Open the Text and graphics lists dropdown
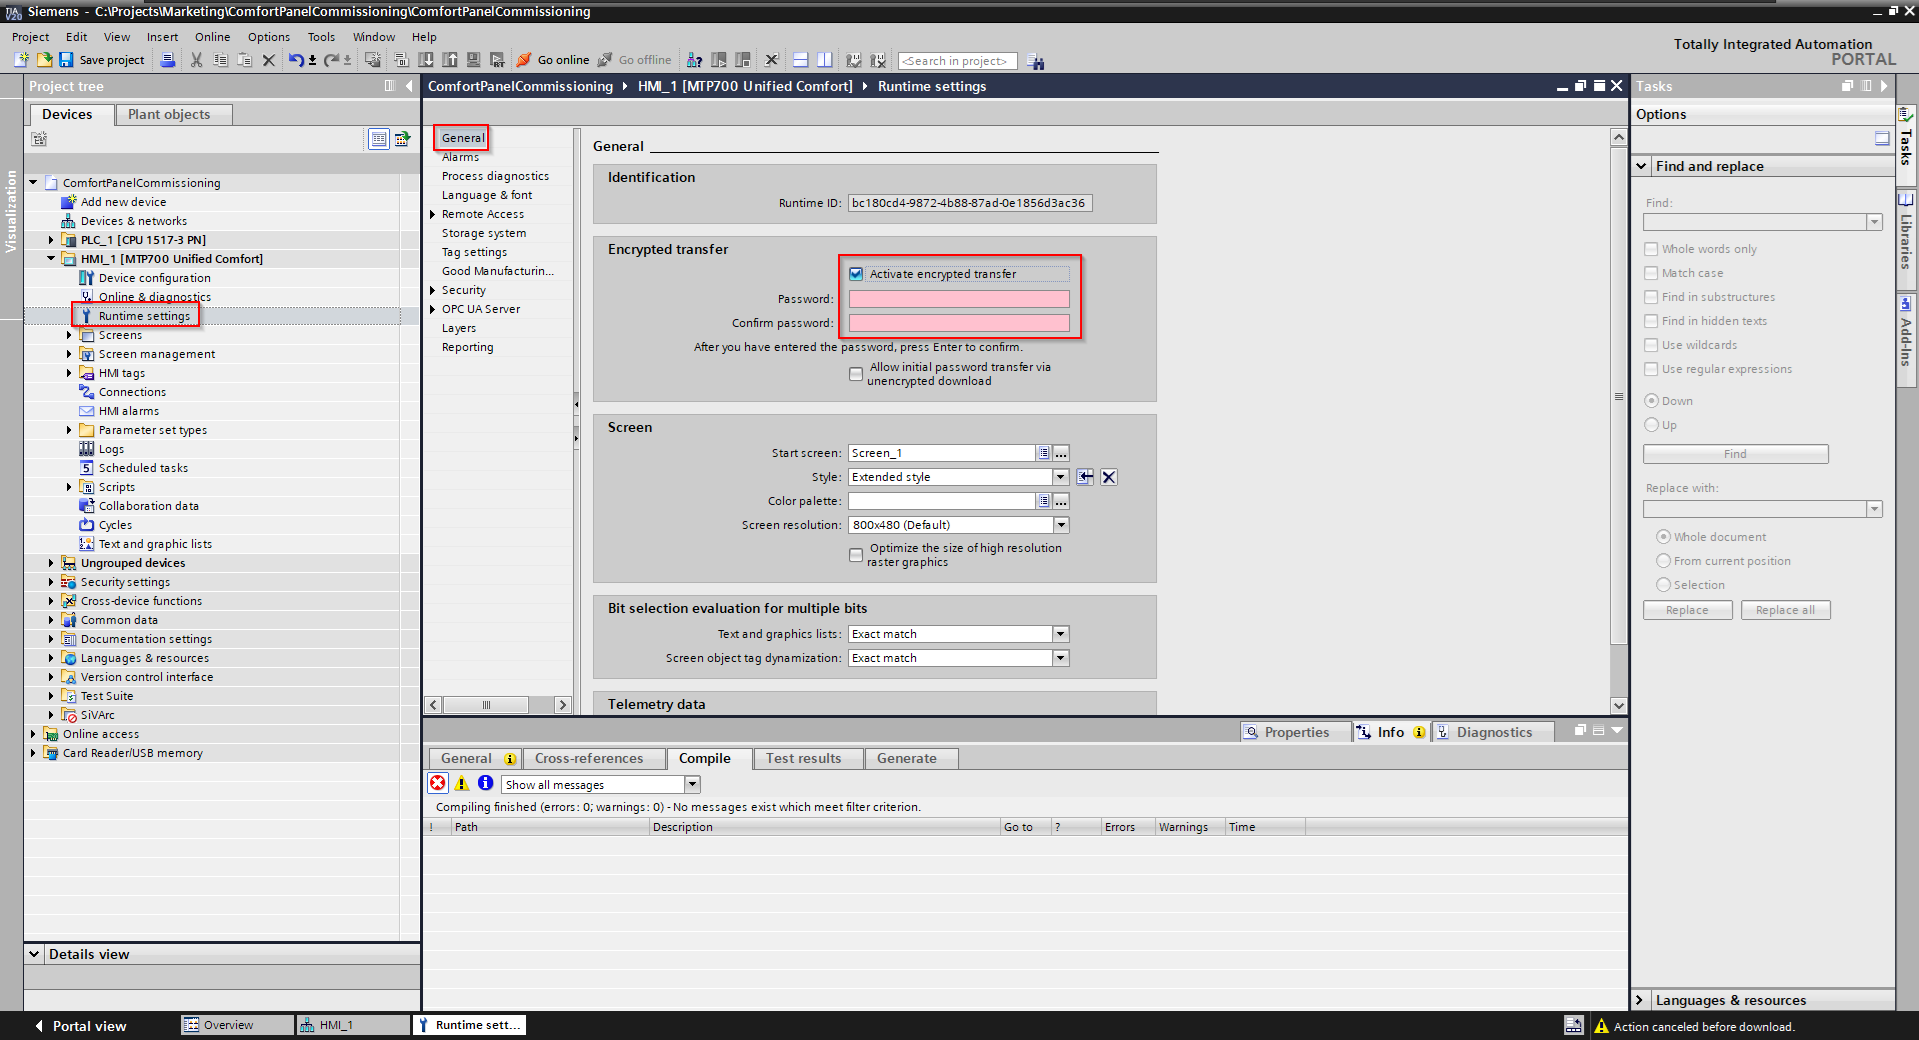1919x1040 pixels. pos(1061,634)
